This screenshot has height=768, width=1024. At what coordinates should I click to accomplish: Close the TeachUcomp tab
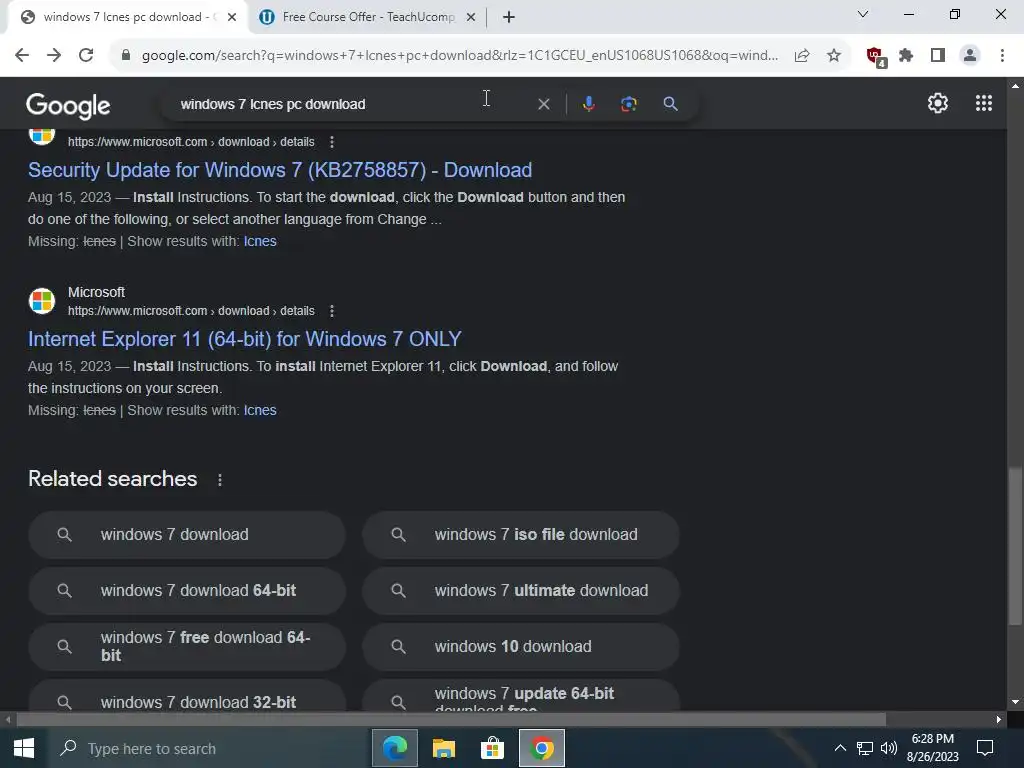coord(471,18)
